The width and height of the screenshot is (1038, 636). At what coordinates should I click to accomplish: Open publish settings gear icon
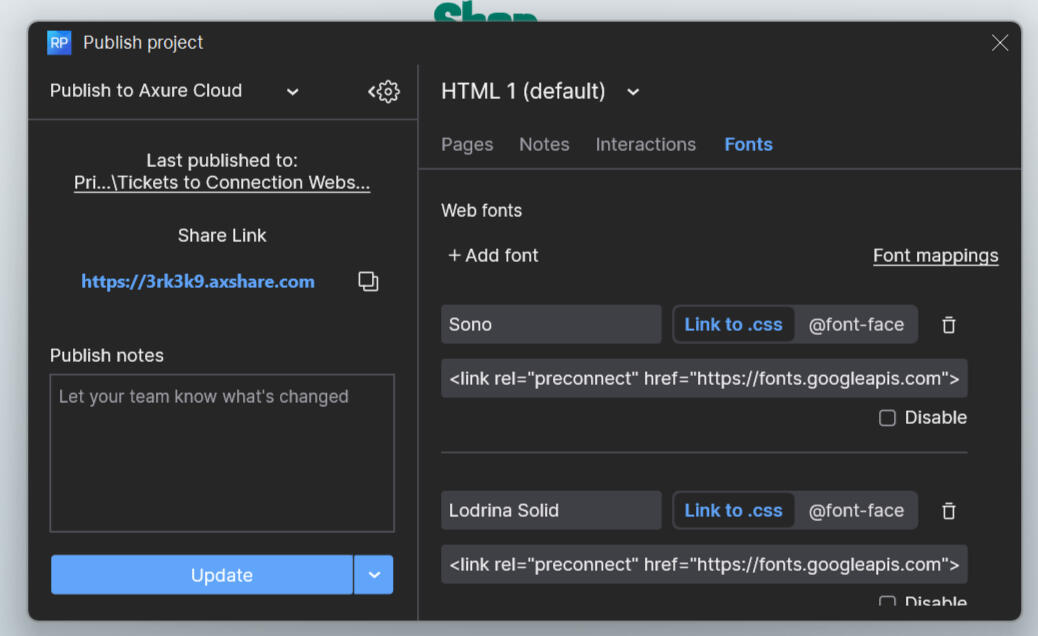point(384,91)
